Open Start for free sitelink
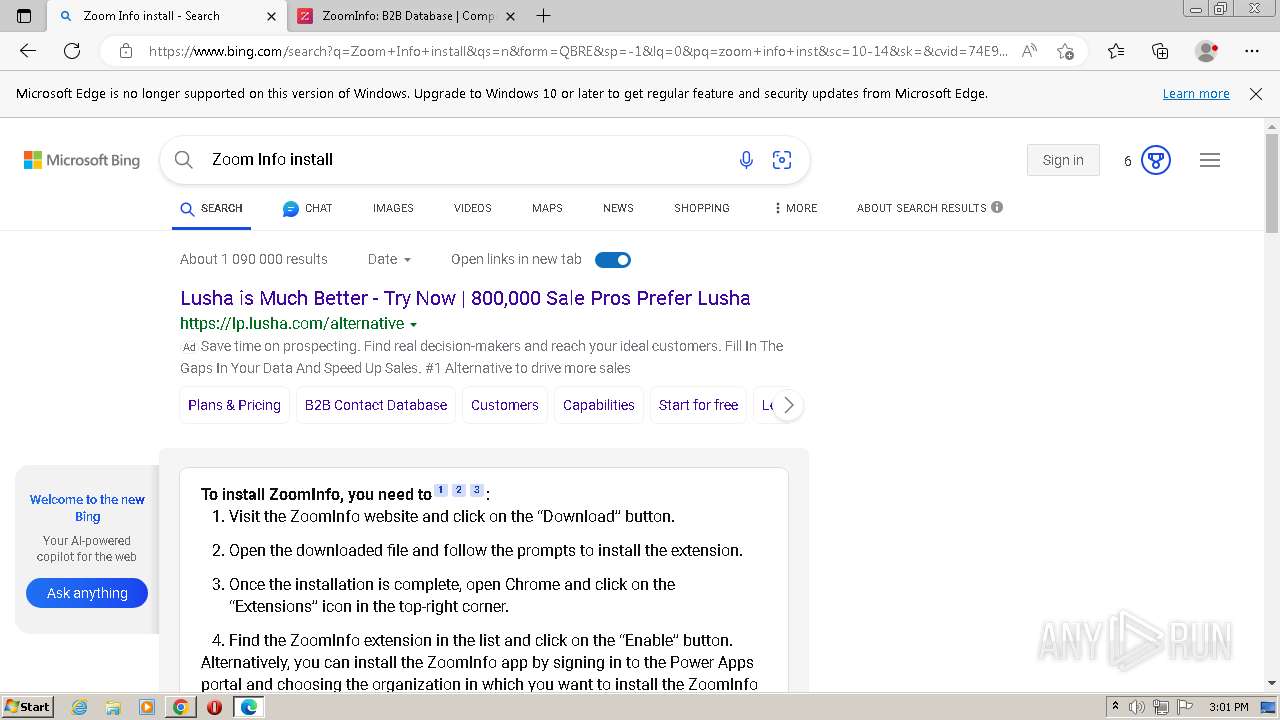The height and width of the screenshot is (720, 1280). click(x=698, y=405)
